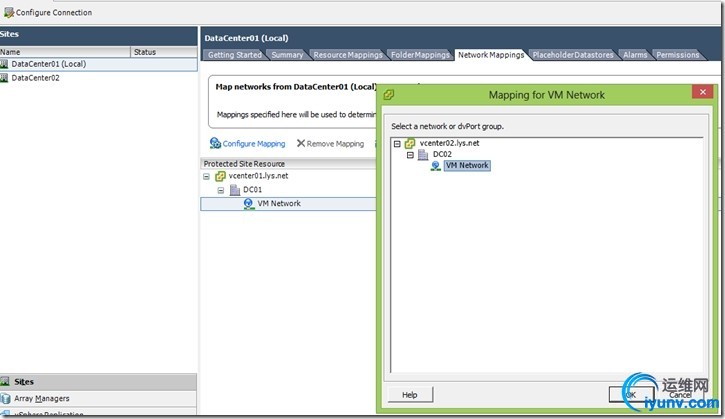Select VM Network row under DC01
725x419 pixels.
(289, 204)
